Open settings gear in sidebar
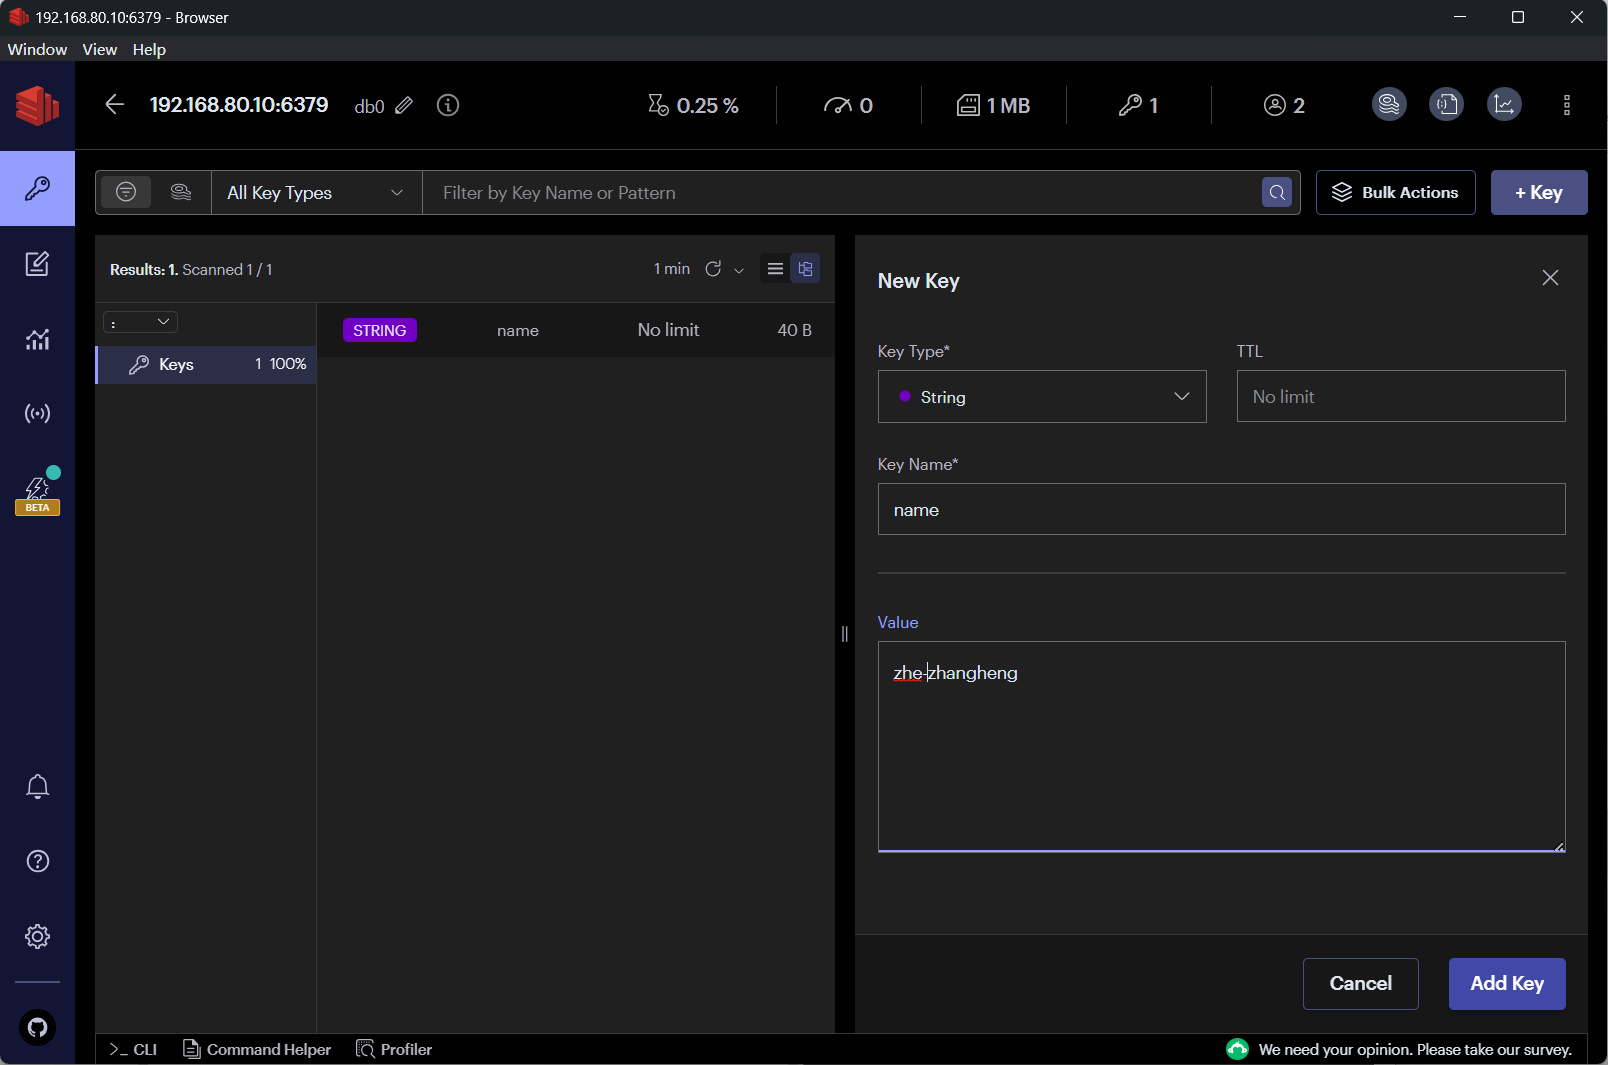 37,936
